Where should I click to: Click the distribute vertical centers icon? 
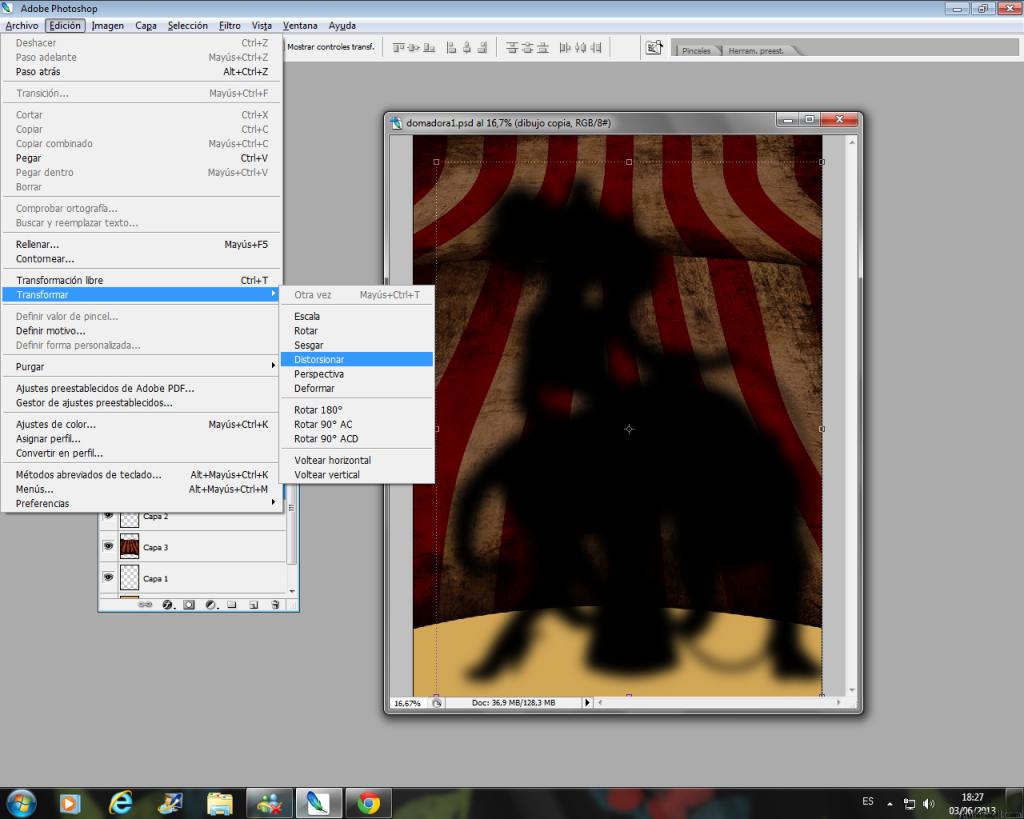pos(528,48)
